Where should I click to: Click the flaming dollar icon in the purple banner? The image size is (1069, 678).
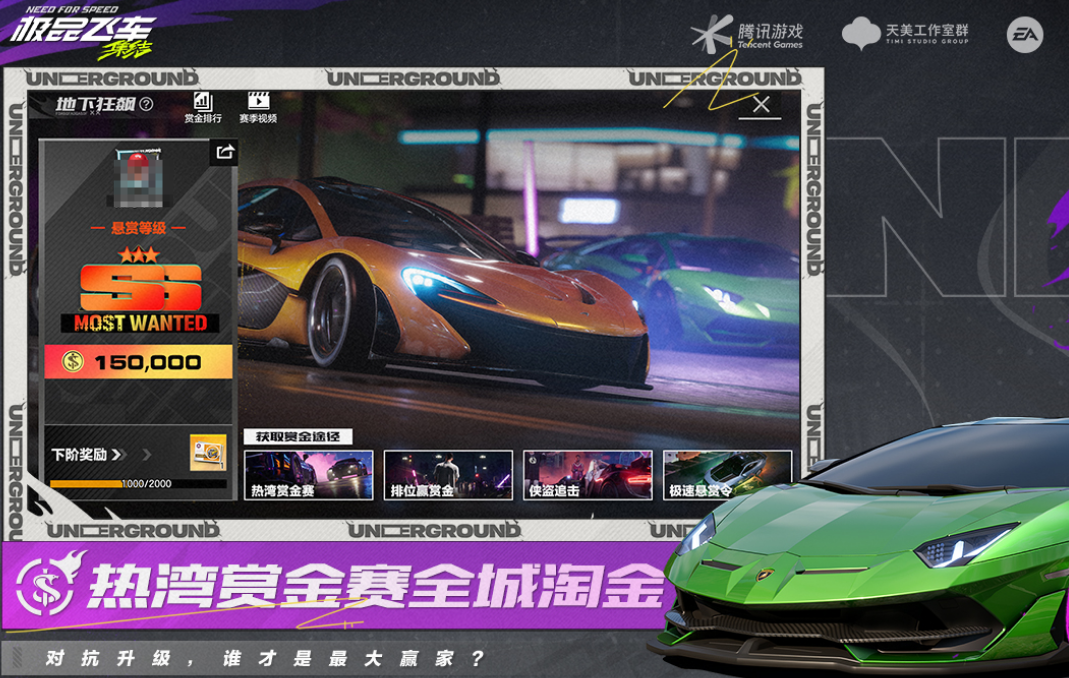tap(50, 585)
